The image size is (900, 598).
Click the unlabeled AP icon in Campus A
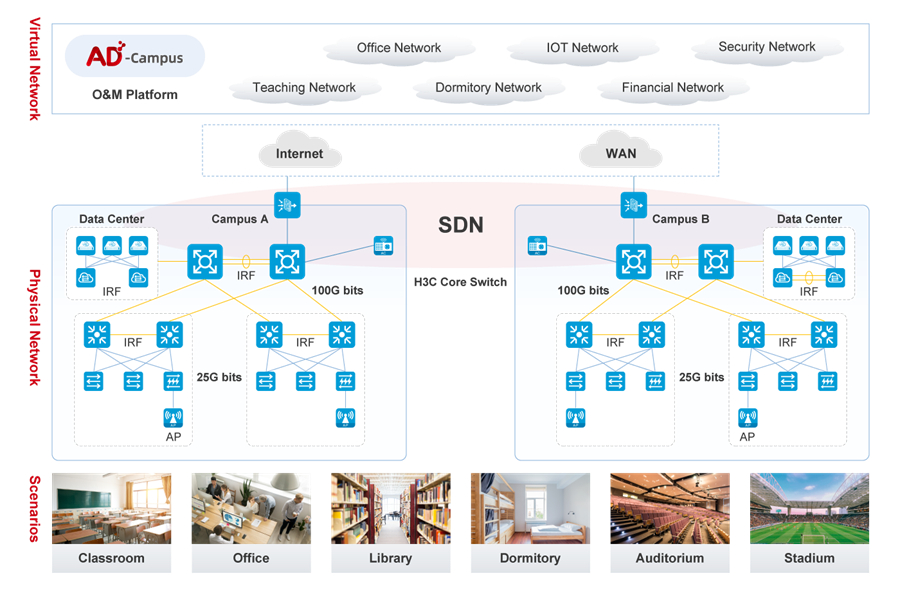click(x=346, y=418)
